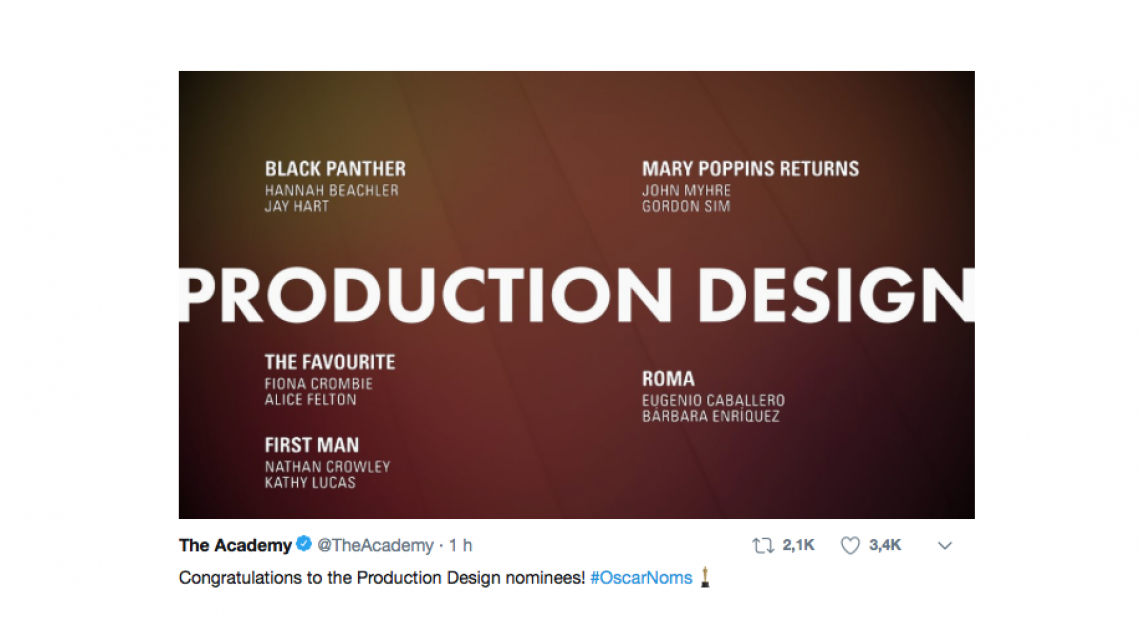The height and width of the screenshot is (641, 1140).
Task: Like the tweet with the heart icon
Action: click(850, 546)
